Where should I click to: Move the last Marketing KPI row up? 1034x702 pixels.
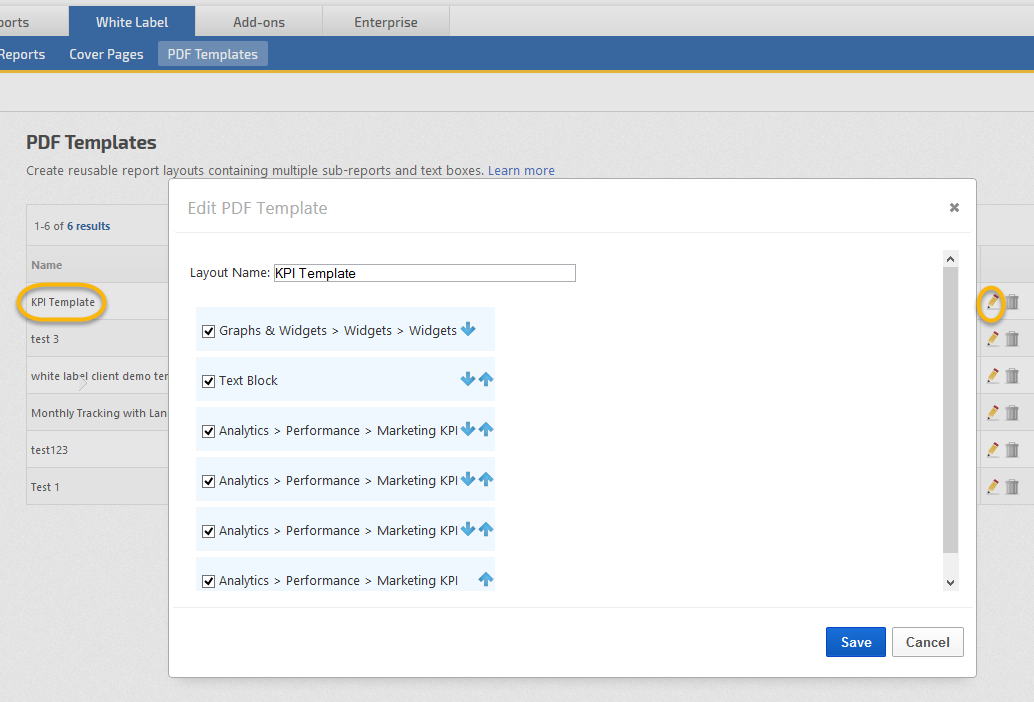pos(486,580)
